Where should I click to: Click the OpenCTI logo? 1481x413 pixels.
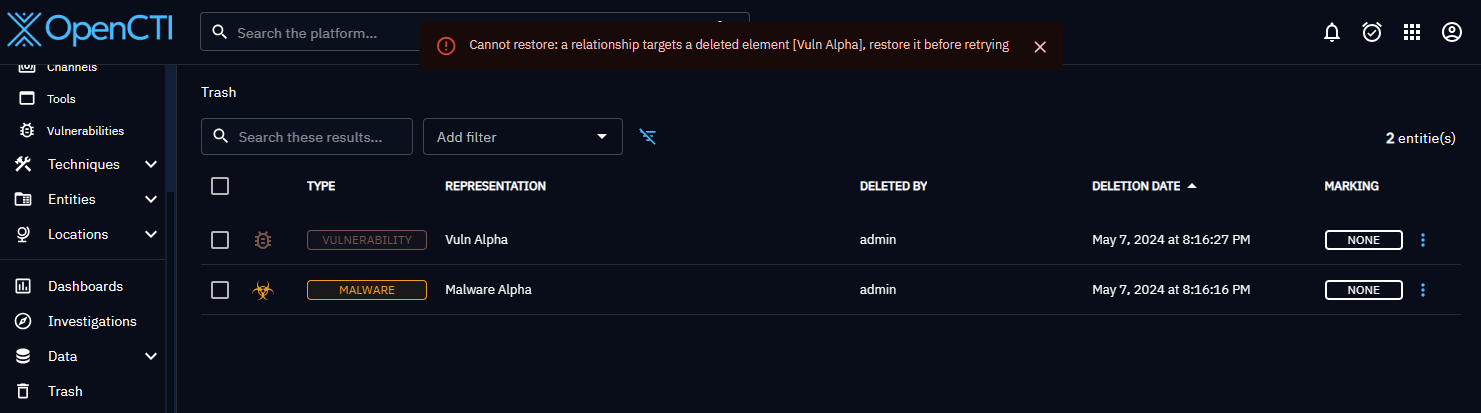coord(90,30)
